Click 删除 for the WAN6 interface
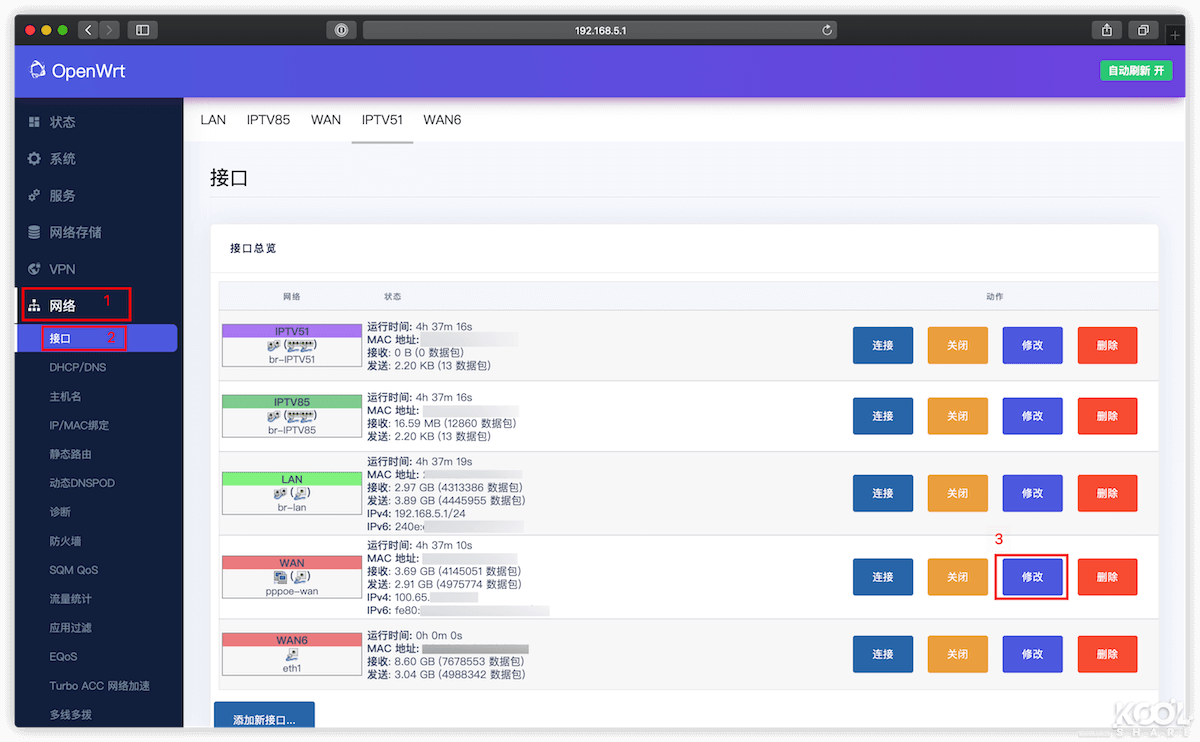The image size is (1200, 742). coord(1107,653)
